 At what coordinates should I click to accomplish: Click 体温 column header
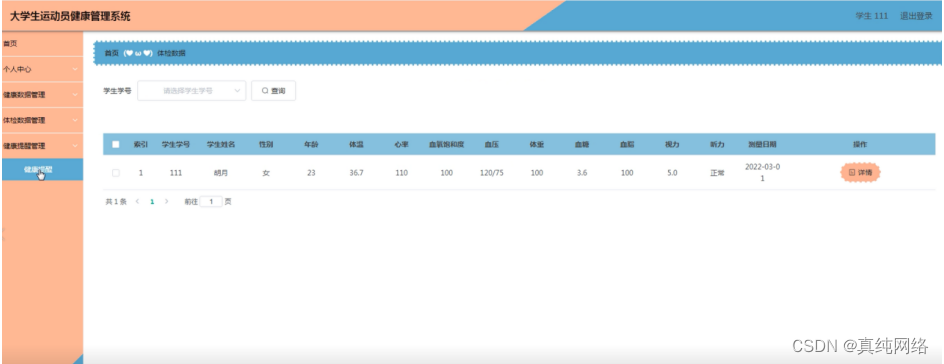(356, 144)
